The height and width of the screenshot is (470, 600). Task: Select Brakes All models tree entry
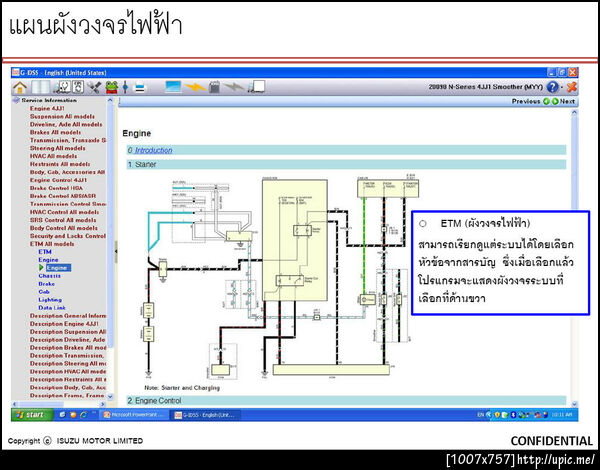coord(55,132)
